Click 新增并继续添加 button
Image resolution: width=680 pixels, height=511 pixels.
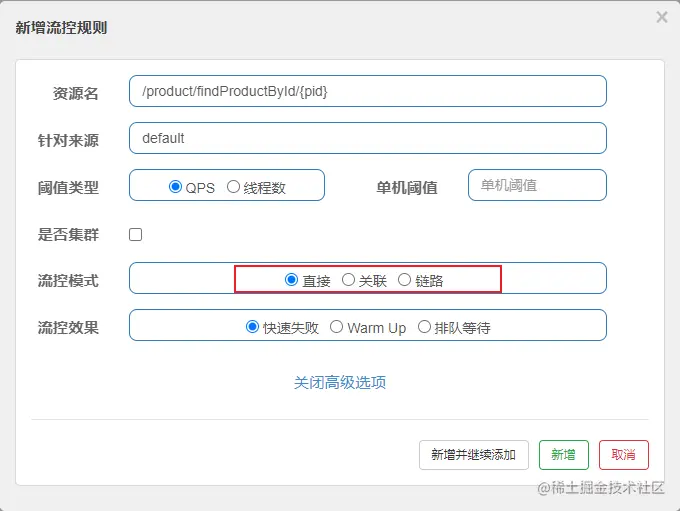click(474, 455)
